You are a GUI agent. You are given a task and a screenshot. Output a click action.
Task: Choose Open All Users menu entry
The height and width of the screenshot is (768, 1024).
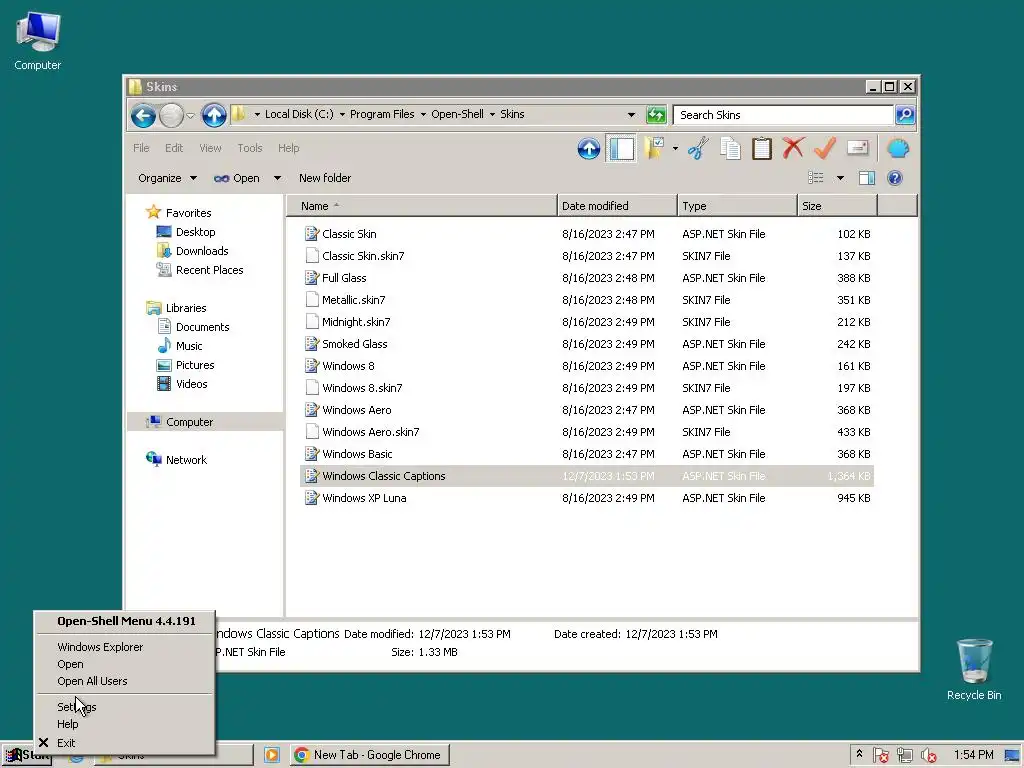[124, 681]
